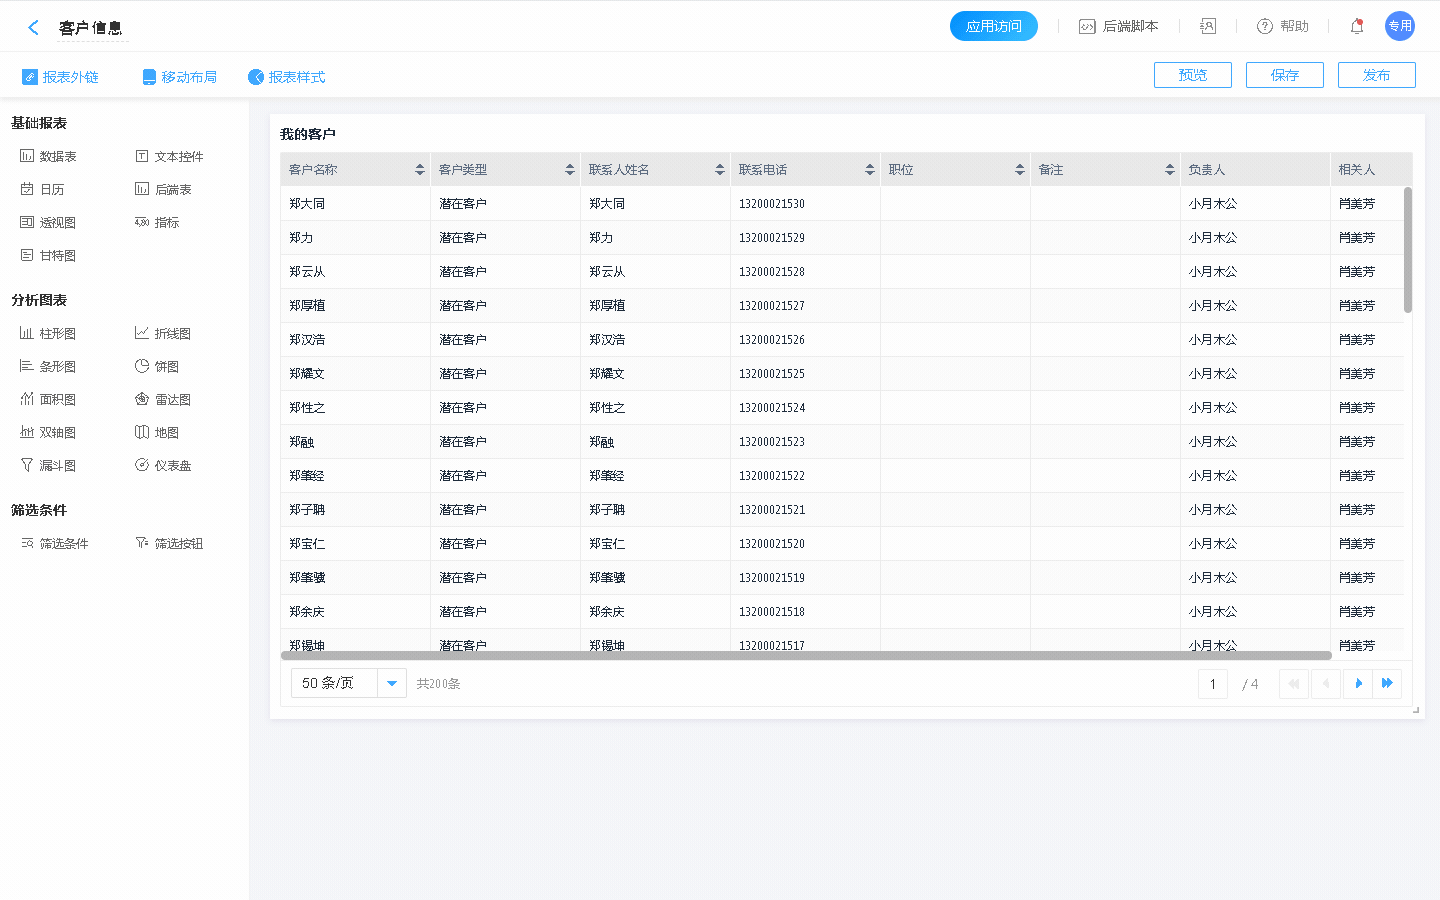
Task: Click the 预览 preview button
Action: (1192, 75)
